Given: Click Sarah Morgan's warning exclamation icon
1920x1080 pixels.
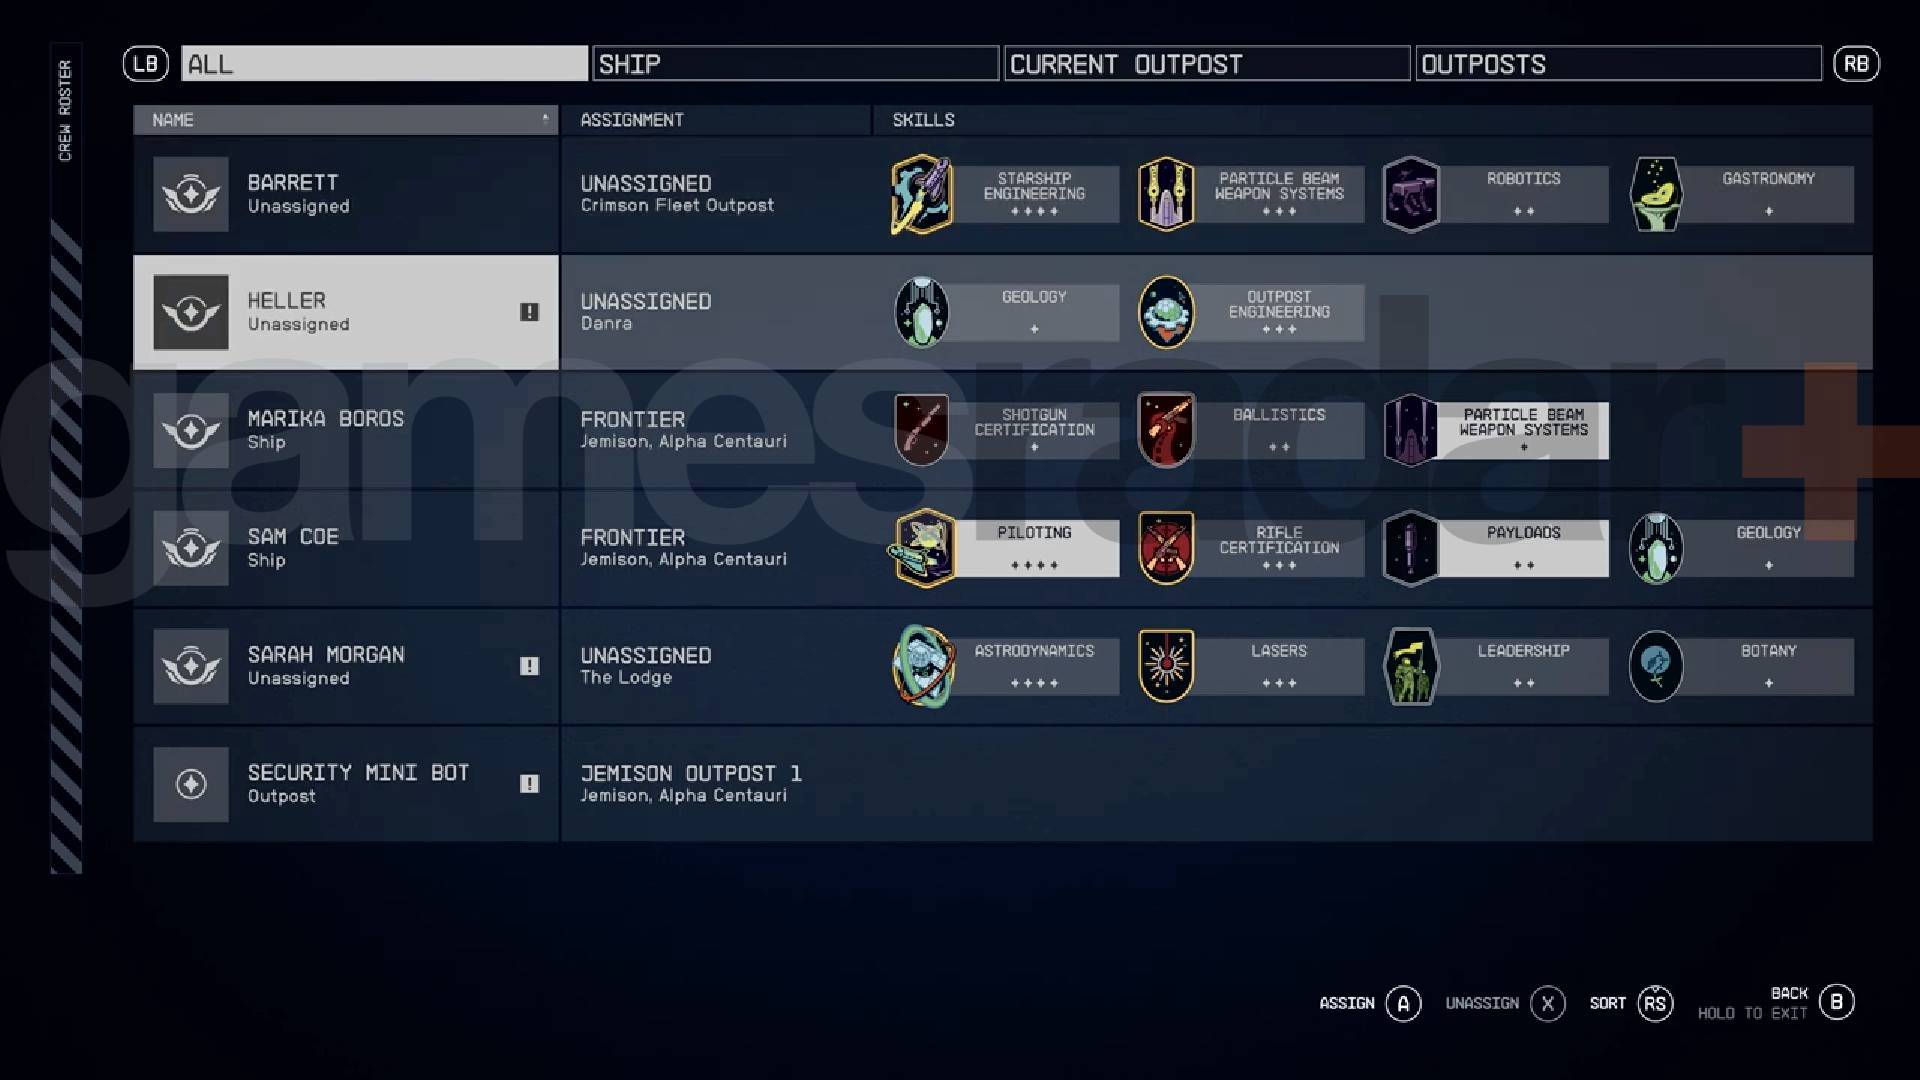Looking at the screenshot, I should (530, 666).
